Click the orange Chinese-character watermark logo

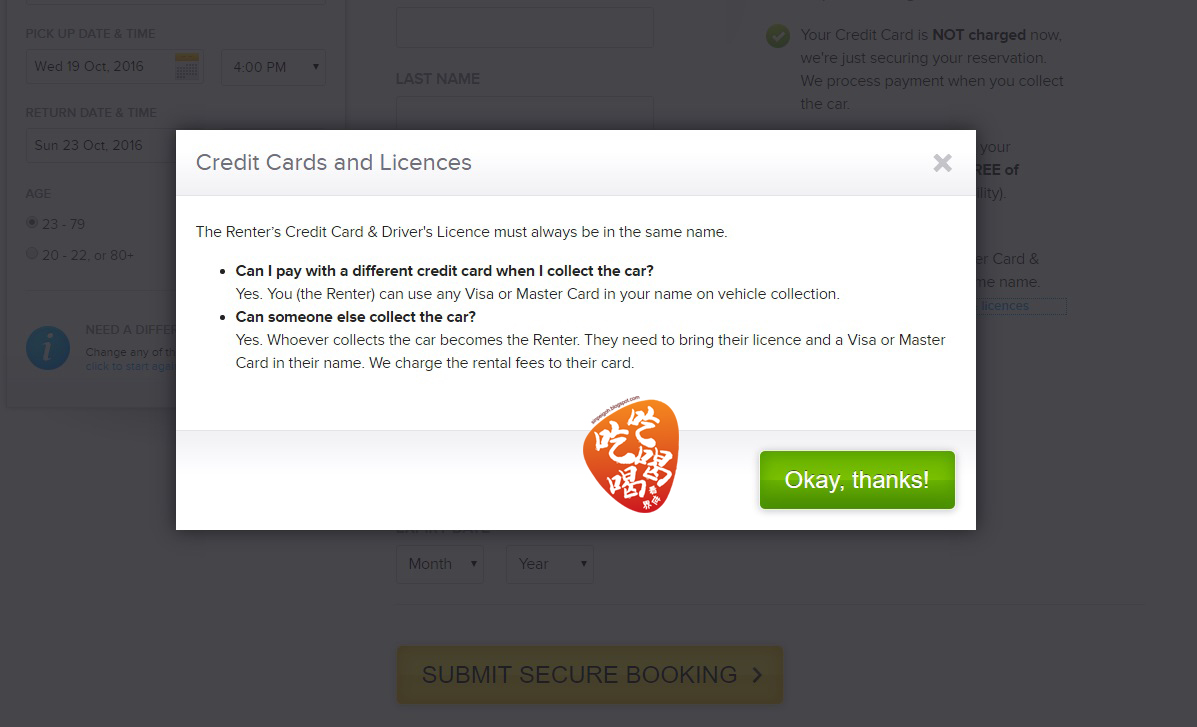pyautogui.click(x=630, y=456)
